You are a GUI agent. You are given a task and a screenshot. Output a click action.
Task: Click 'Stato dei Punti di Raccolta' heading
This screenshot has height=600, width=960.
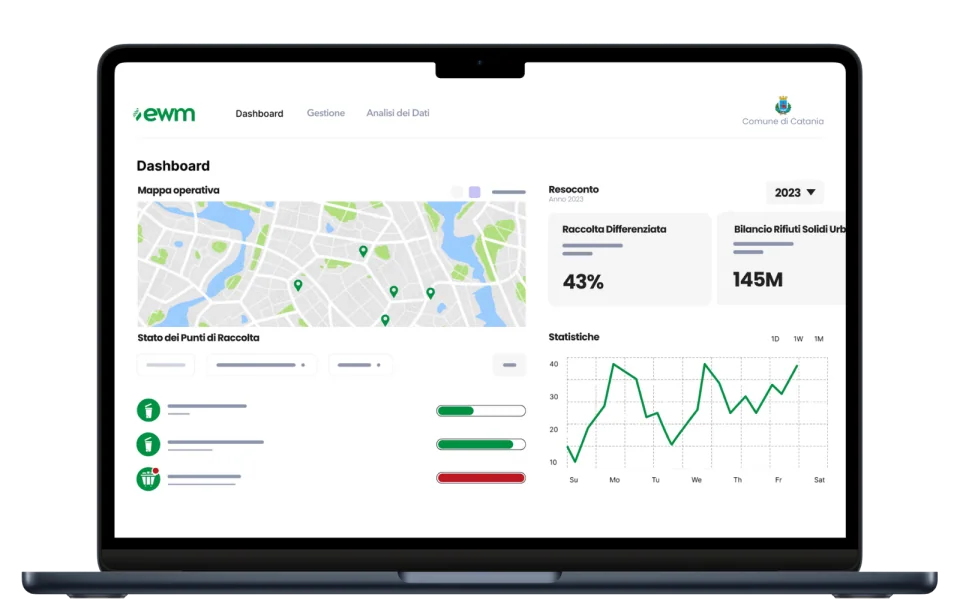tap(198, 337)
